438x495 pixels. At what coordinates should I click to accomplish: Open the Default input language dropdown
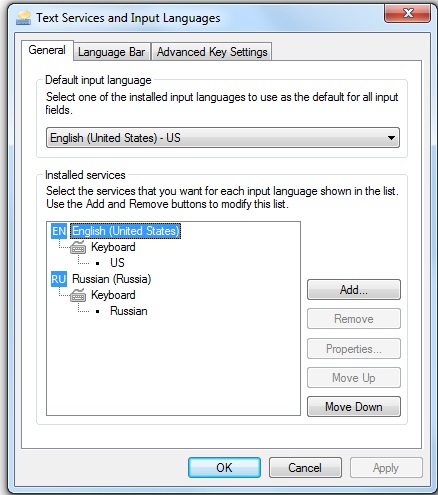[x=223, y=138]
